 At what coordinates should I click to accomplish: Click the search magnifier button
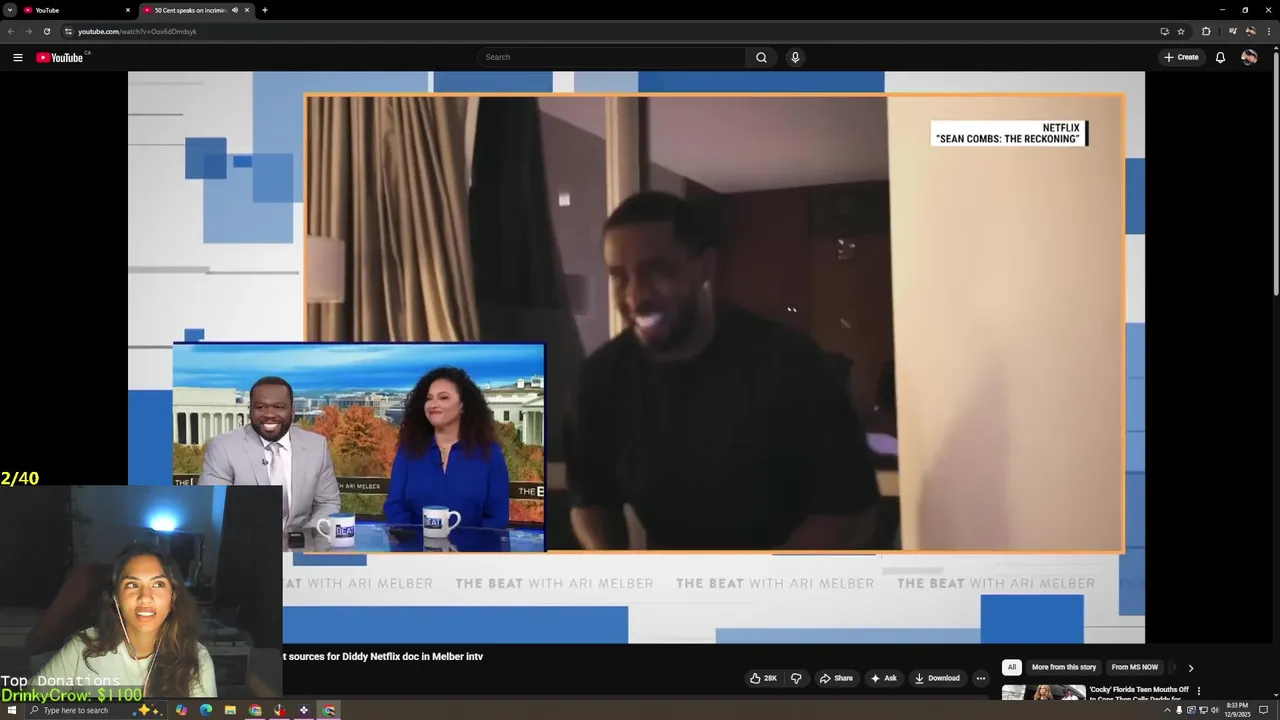pos(761,57)
